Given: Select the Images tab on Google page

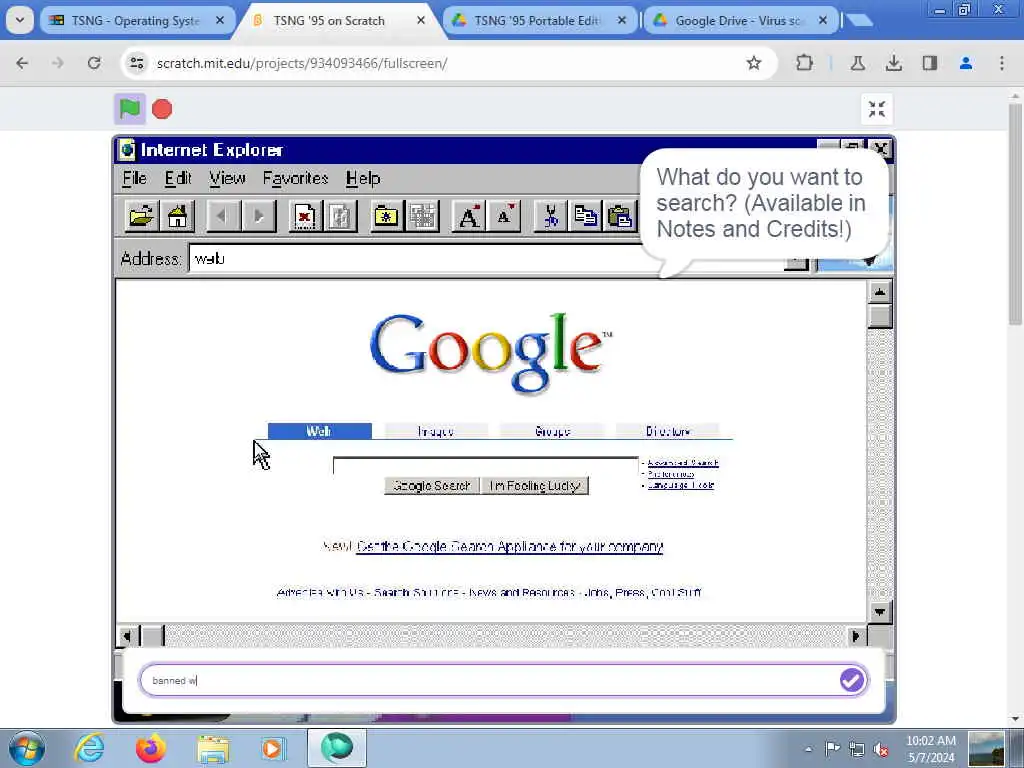Looking at the screenshot, I should pyautogui.click(x=436, y=431).
